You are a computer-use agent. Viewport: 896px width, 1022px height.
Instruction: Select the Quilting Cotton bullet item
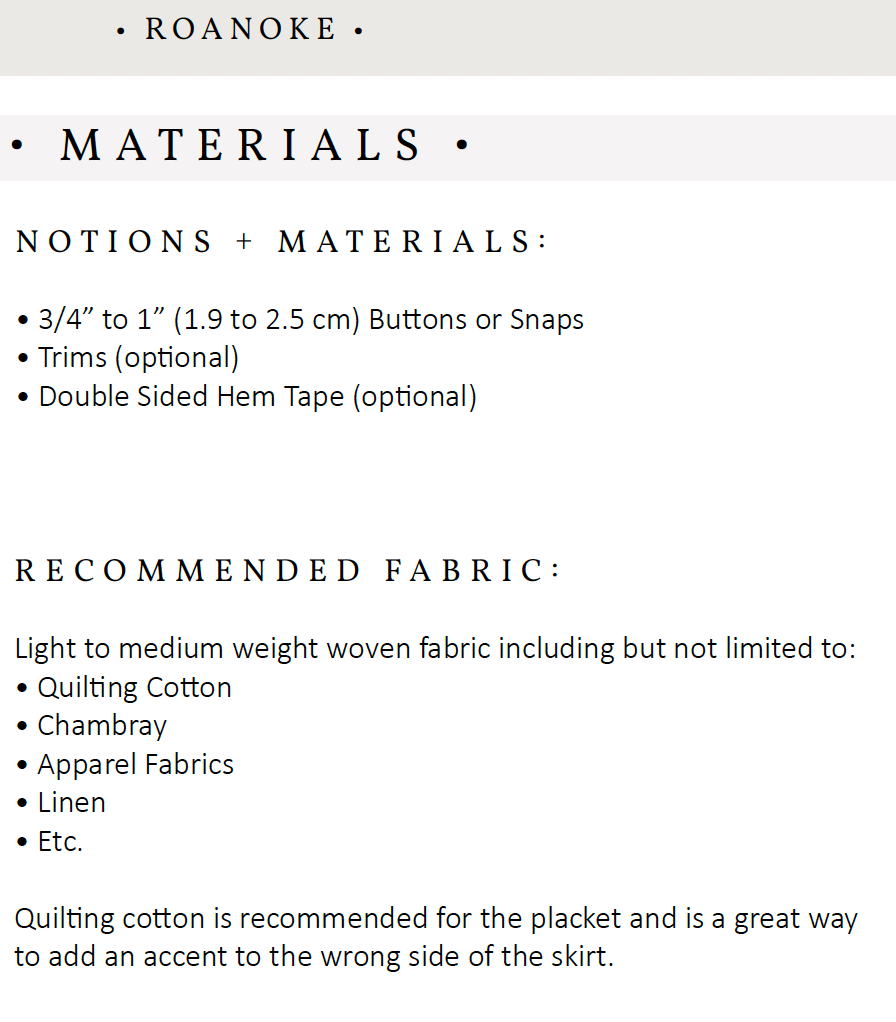[134, 688]
